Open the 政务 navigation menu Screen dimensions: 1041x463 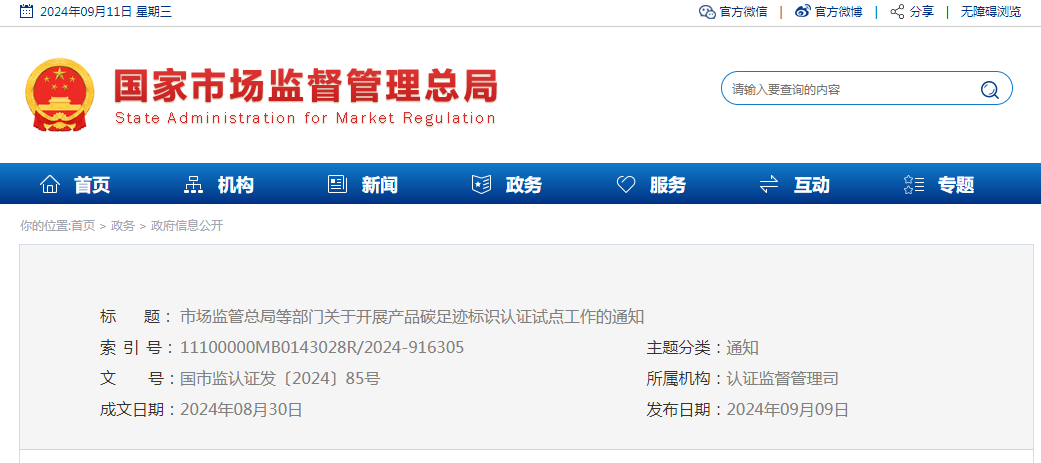click(x=524, y=185)
